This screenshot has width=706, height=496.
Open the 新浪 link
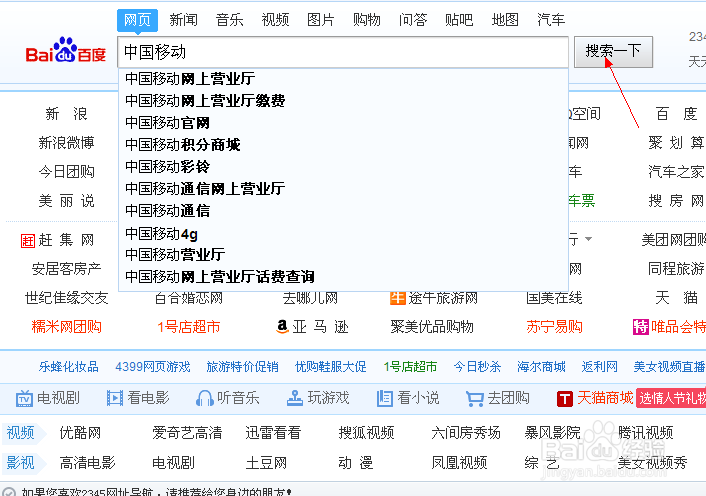66,114
